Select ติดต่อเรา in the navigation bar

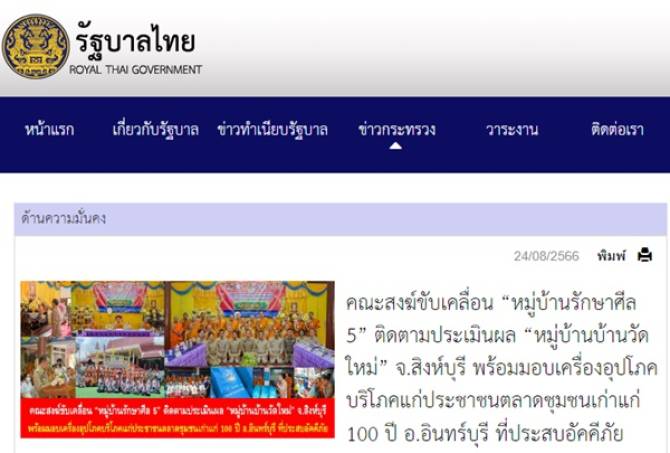pos(617,129)
